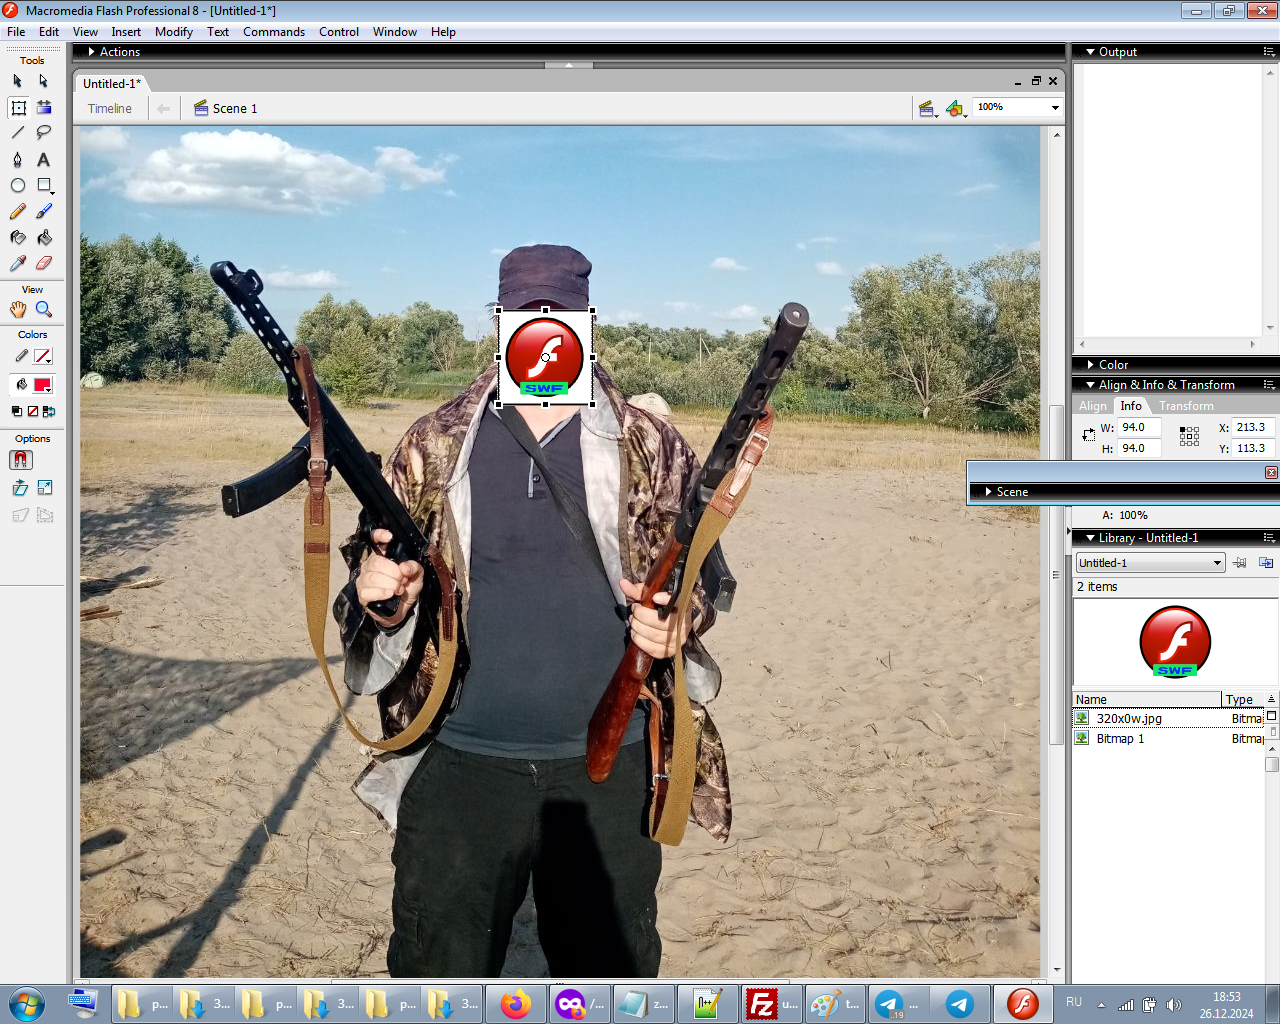Open the Edit Scene button in edit bar
1280x1024 pixels.
[927, 109]
